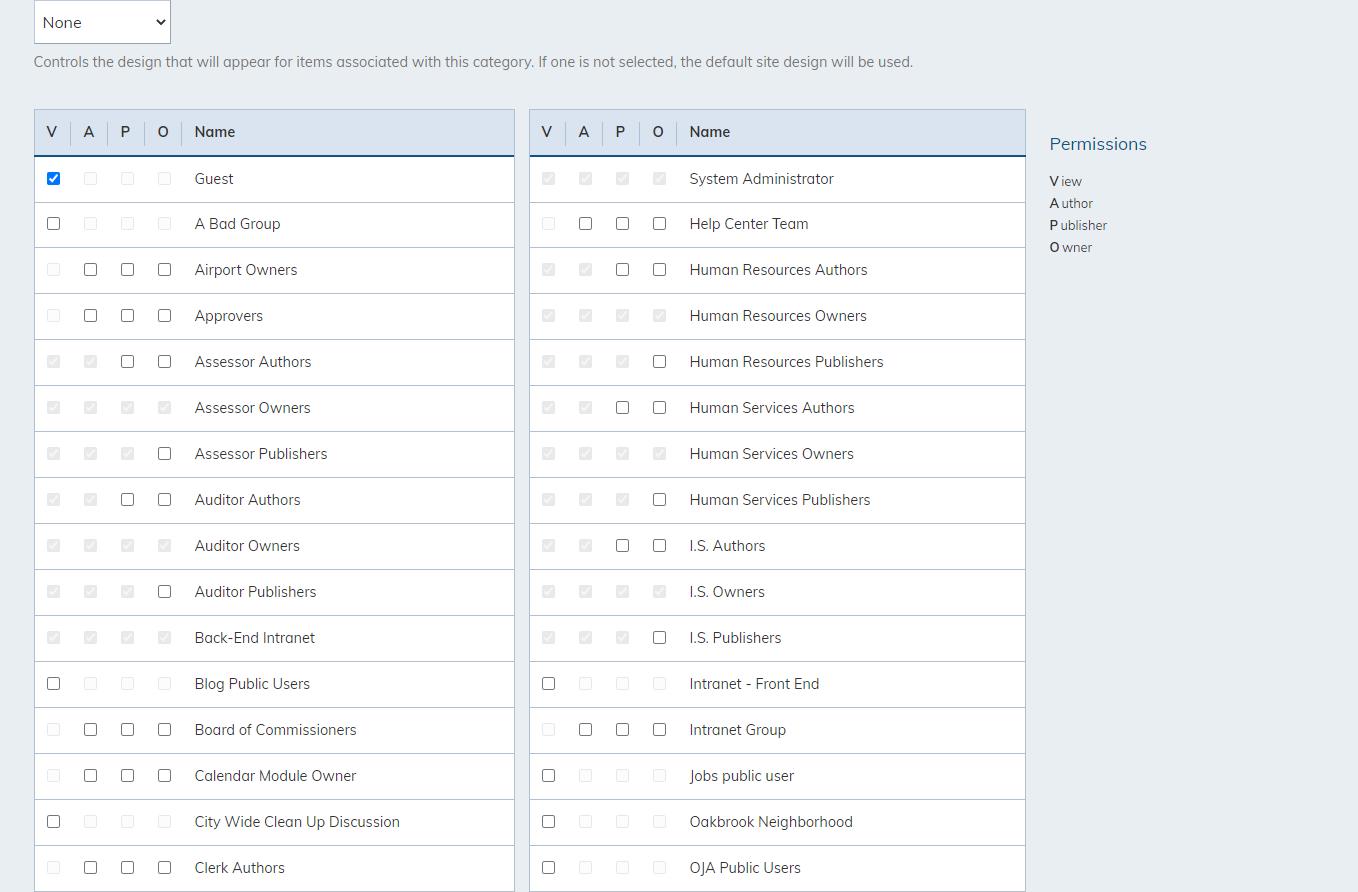The image size is (1358, 892).
Task: Check Publisher for I.S. Authors
Action: [x=623, y=546]
